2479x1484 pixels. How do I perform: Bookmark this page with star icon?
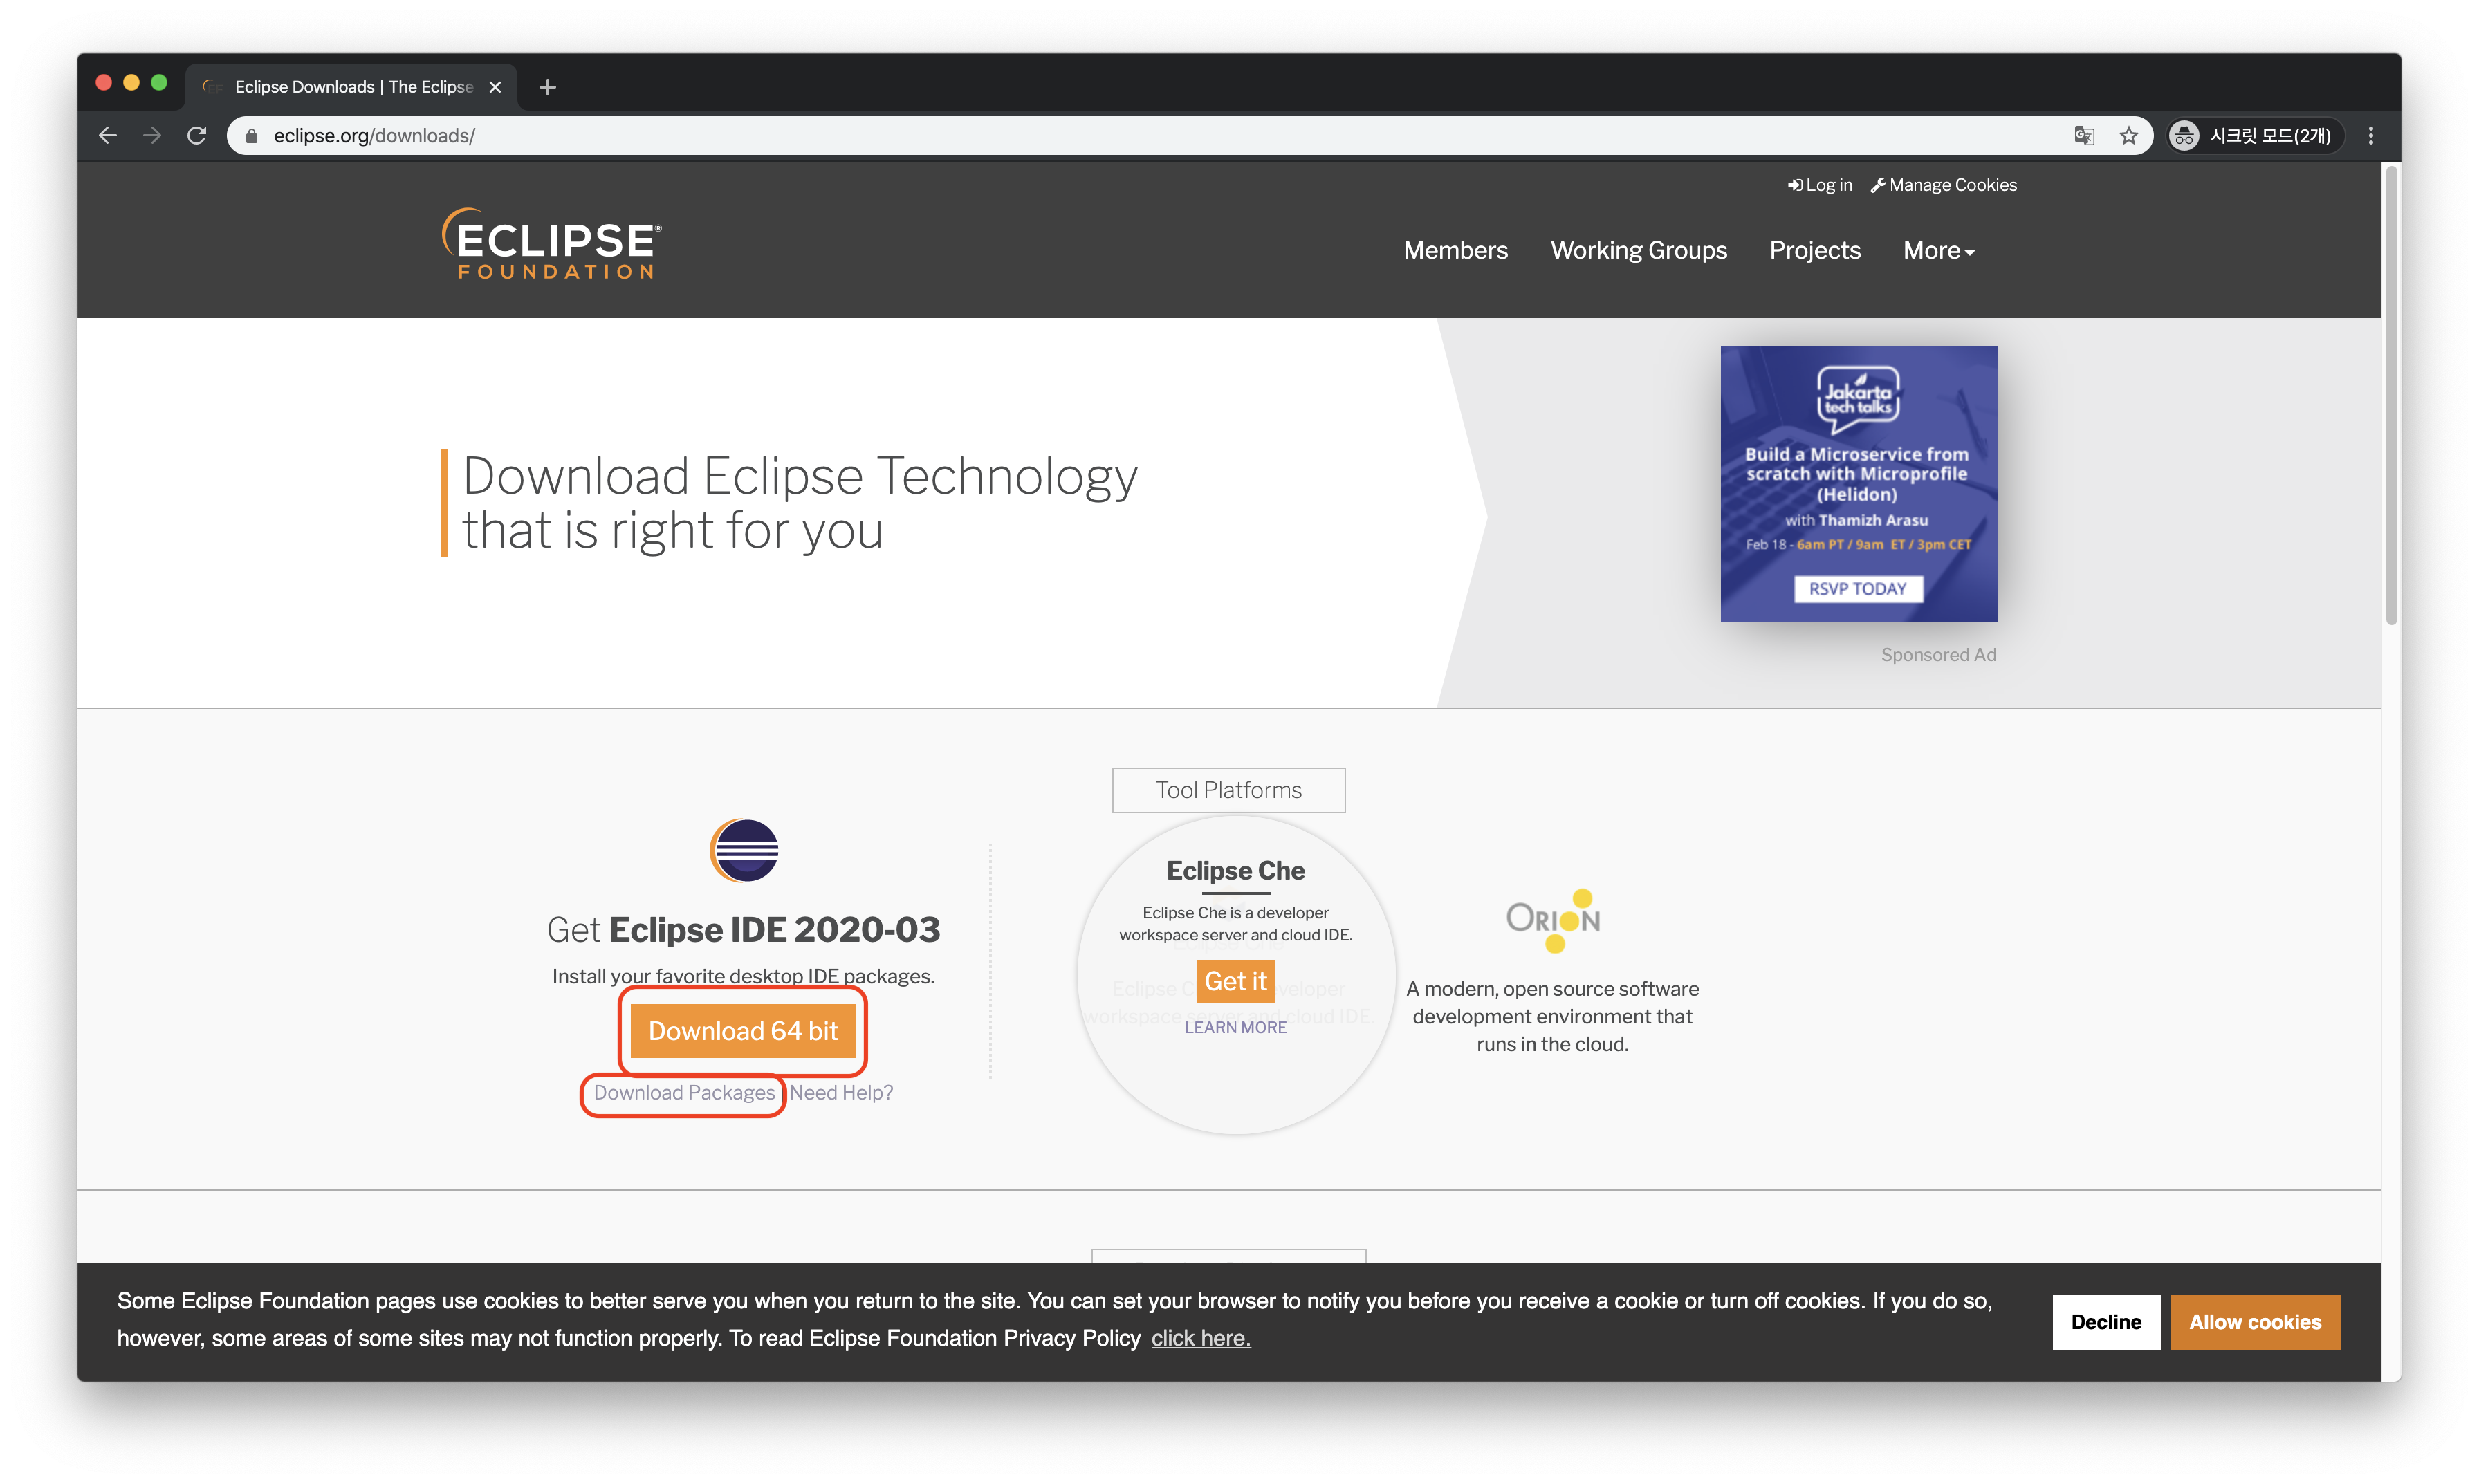[2129, 135]
